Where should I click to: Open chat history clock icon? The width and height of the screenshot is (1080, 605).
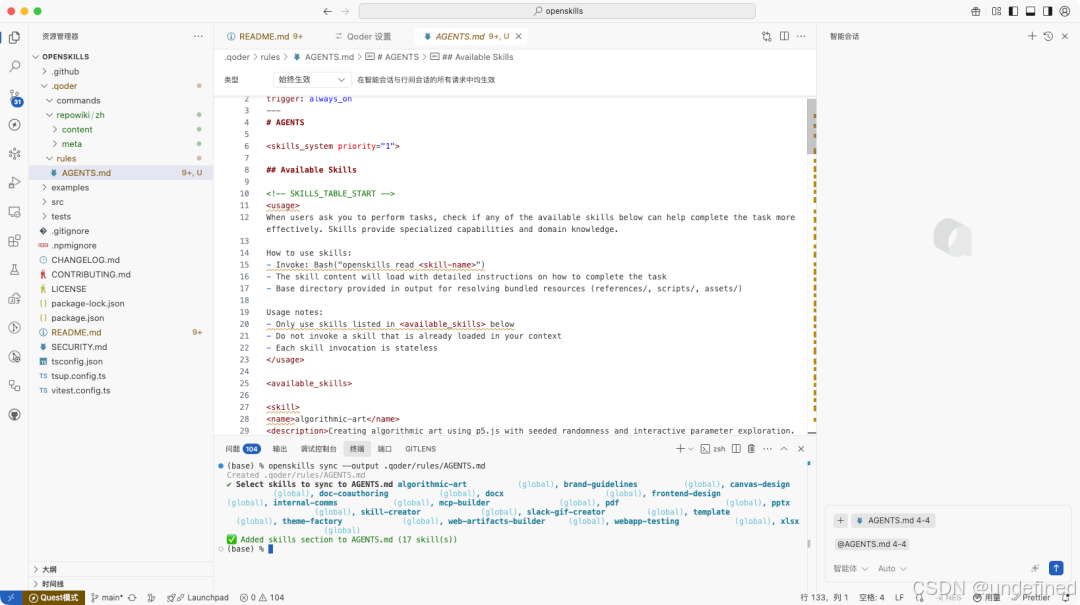(x=1048, y=36)
